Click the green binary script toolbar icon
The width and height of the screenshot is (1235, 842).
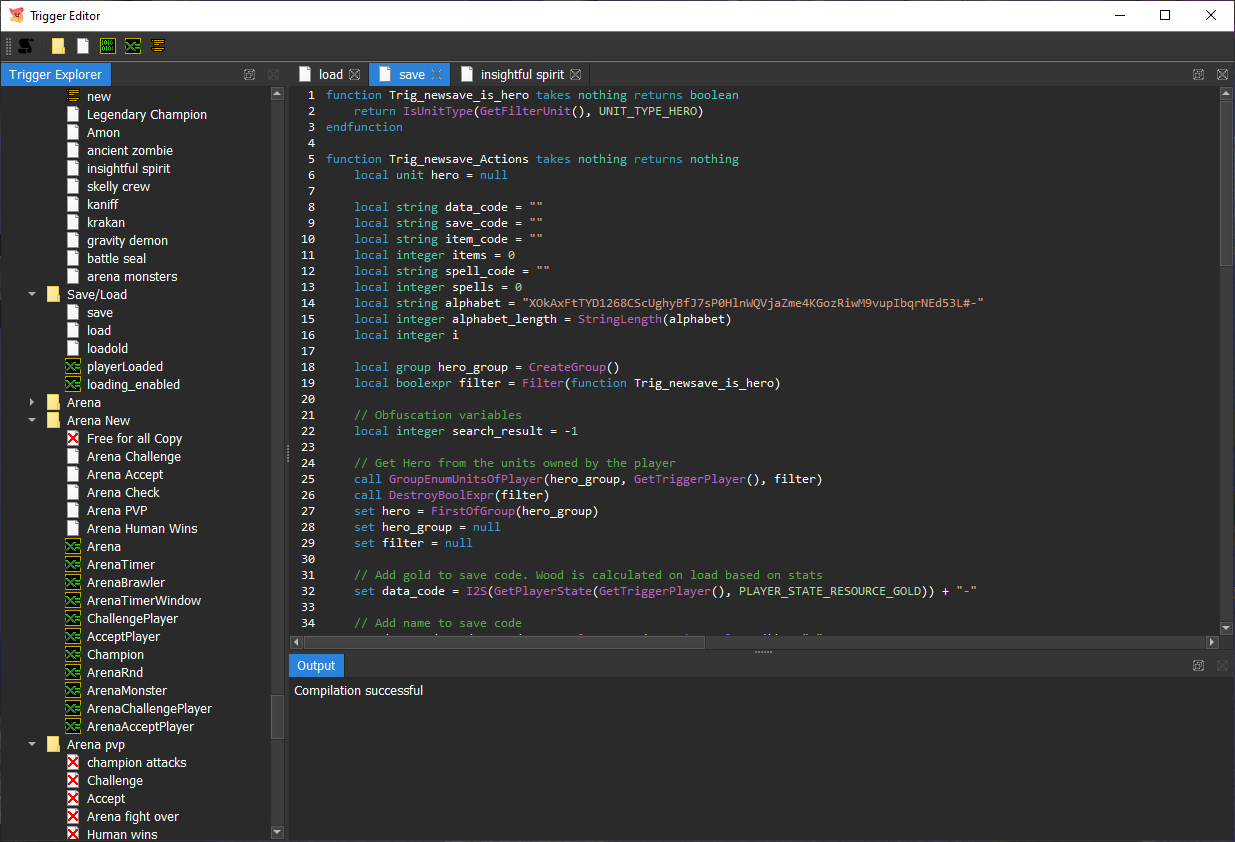108,46
